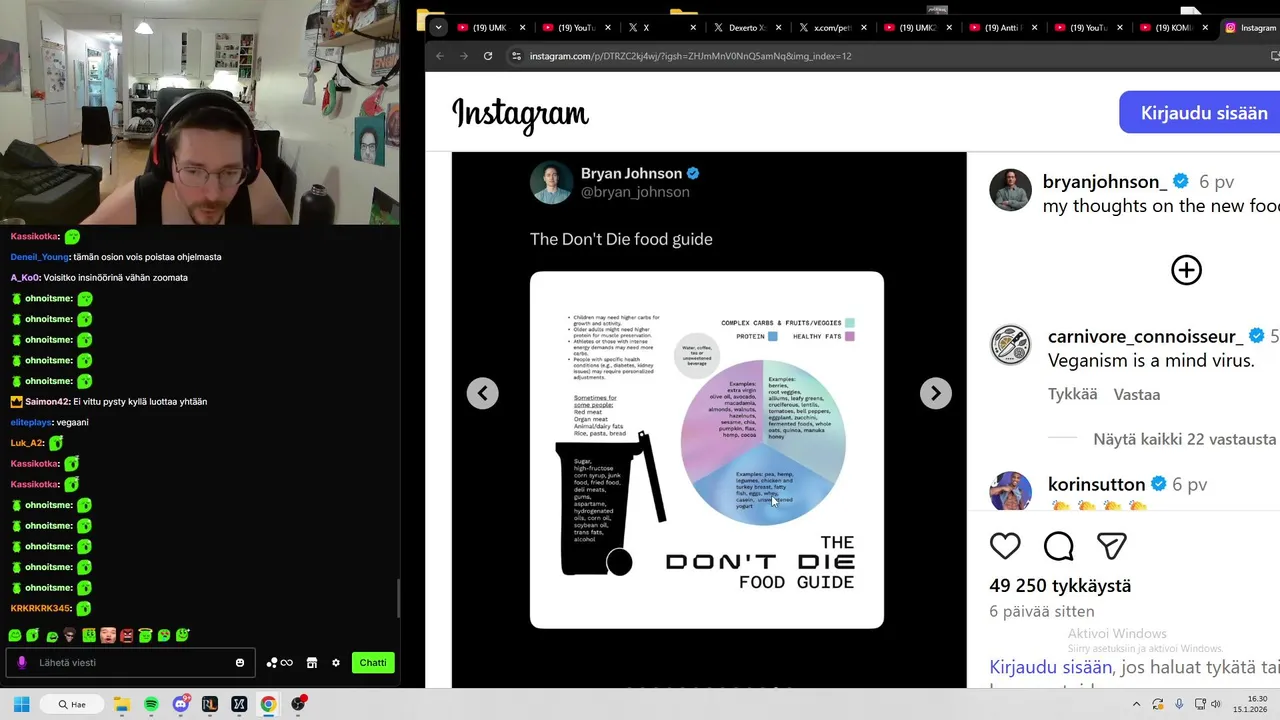Click the blue 'Kirjaudu sisään' link below likes

coord(1051,667)
